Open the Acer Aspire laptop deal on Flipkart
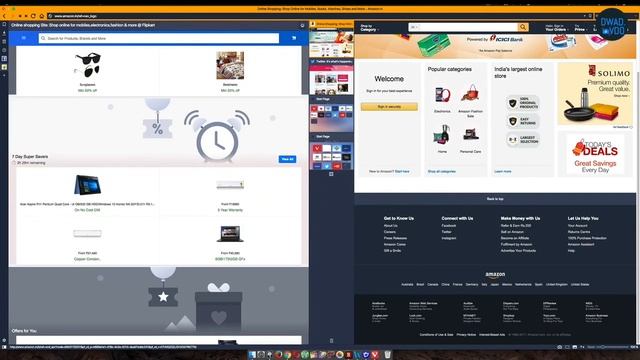Image resolution: width=640 pixels, height=360 pixels. click(x=87, y=192)
